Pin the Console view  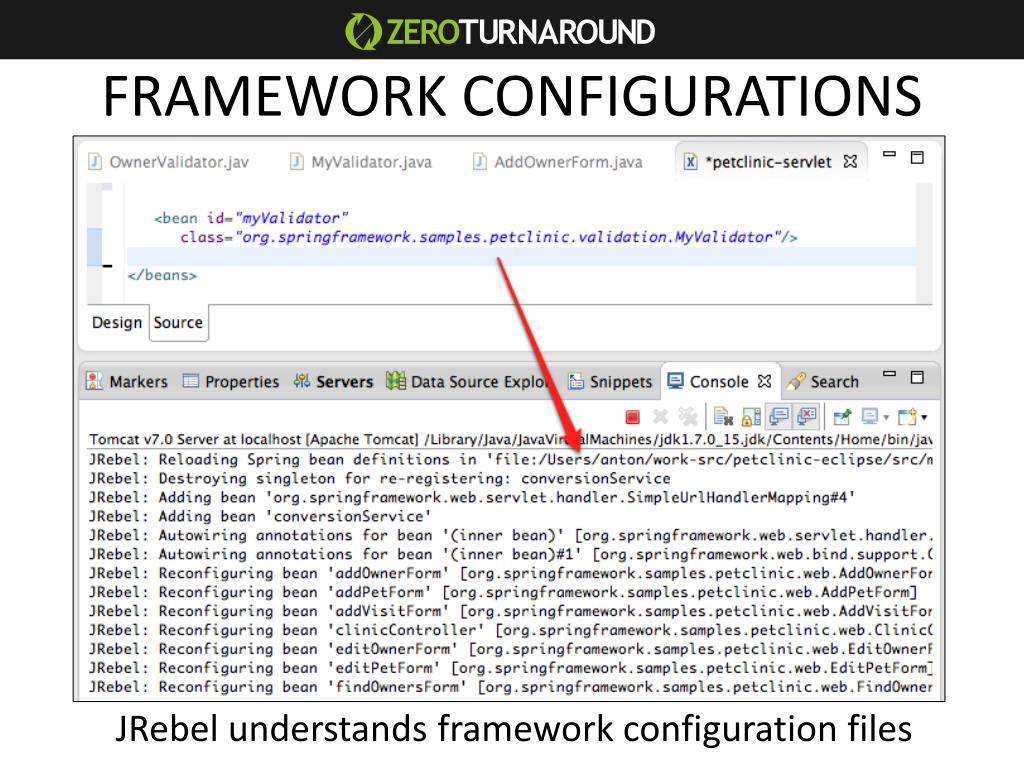pyautogui.click(x=842, y=416)
